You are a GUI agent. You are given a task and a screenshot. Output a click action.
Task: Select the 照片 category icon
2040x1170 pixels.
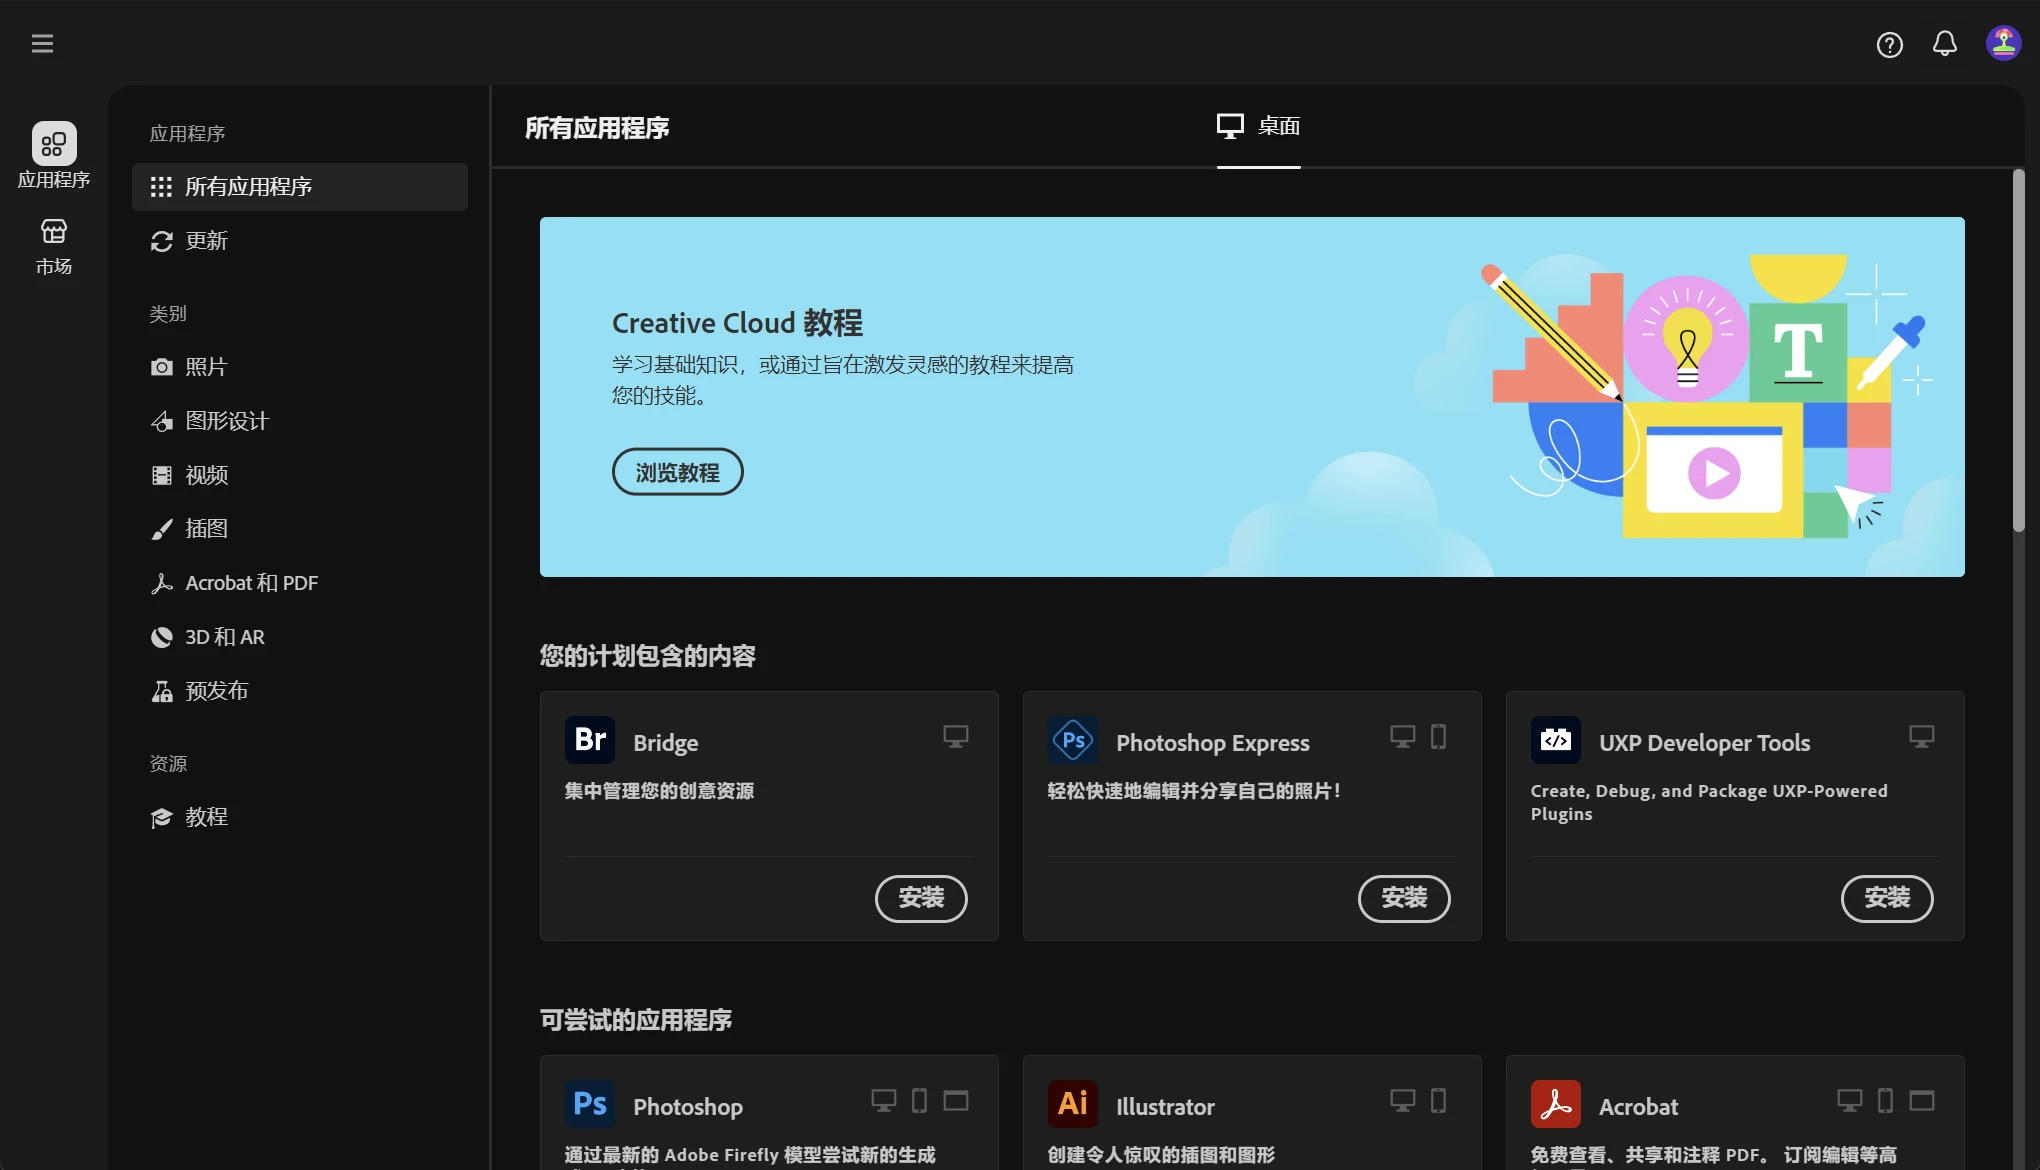click(x=163, y=367)
